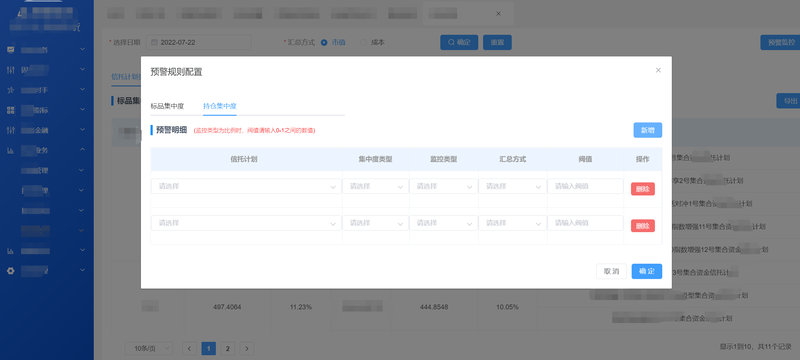Click the 显示1到10 record count text
Image resolution: width=800 pixels, height=360 pixels.
755,347
